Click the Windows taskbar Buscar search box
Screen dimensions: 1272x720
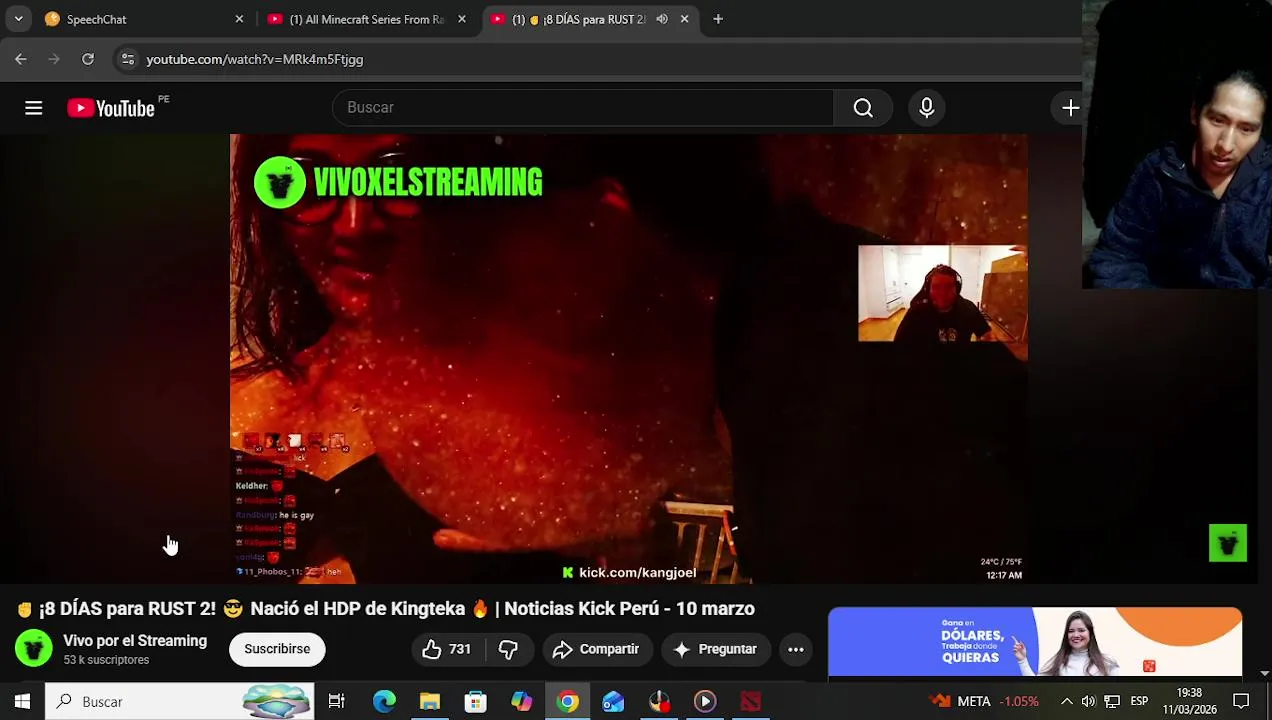180,701
